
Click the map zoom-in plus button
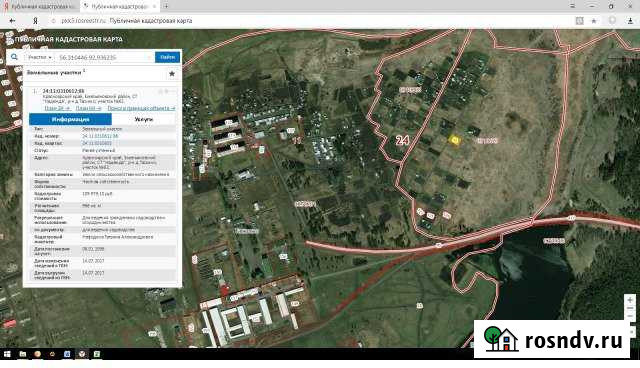(630, 300)
